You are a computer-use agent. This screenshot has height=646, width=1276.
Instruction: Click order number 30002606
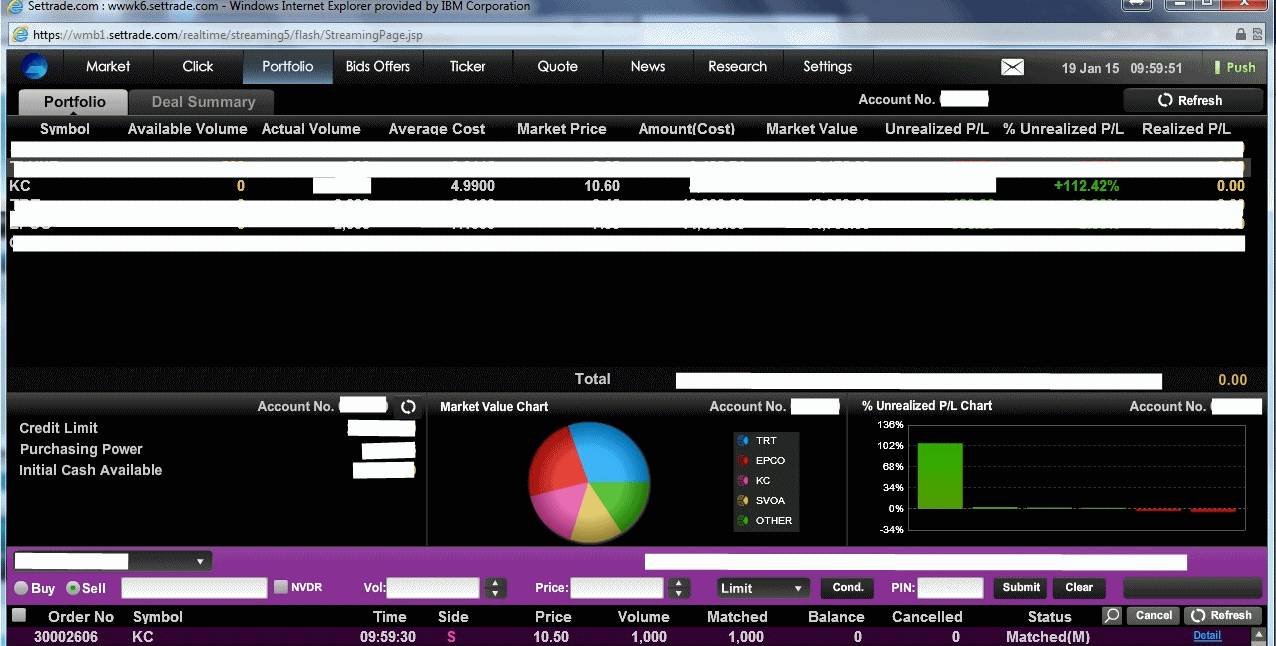click(x=66, y=637)
